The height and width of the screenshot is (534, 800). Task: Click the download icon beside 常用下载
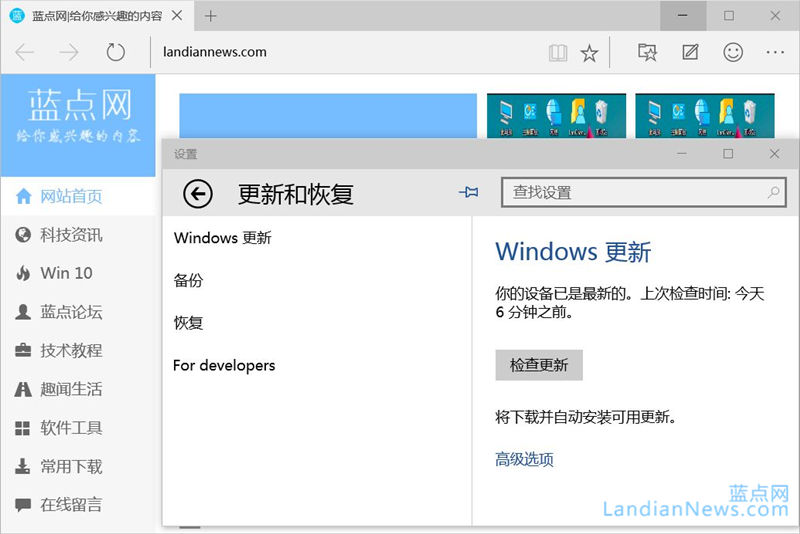point(22,466)
